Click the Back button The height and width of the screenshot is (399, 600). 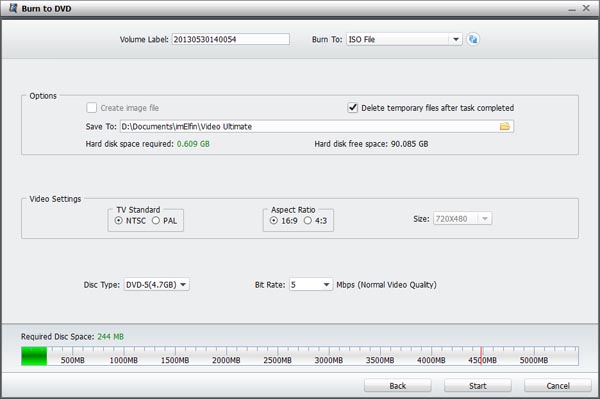(398, 386)
